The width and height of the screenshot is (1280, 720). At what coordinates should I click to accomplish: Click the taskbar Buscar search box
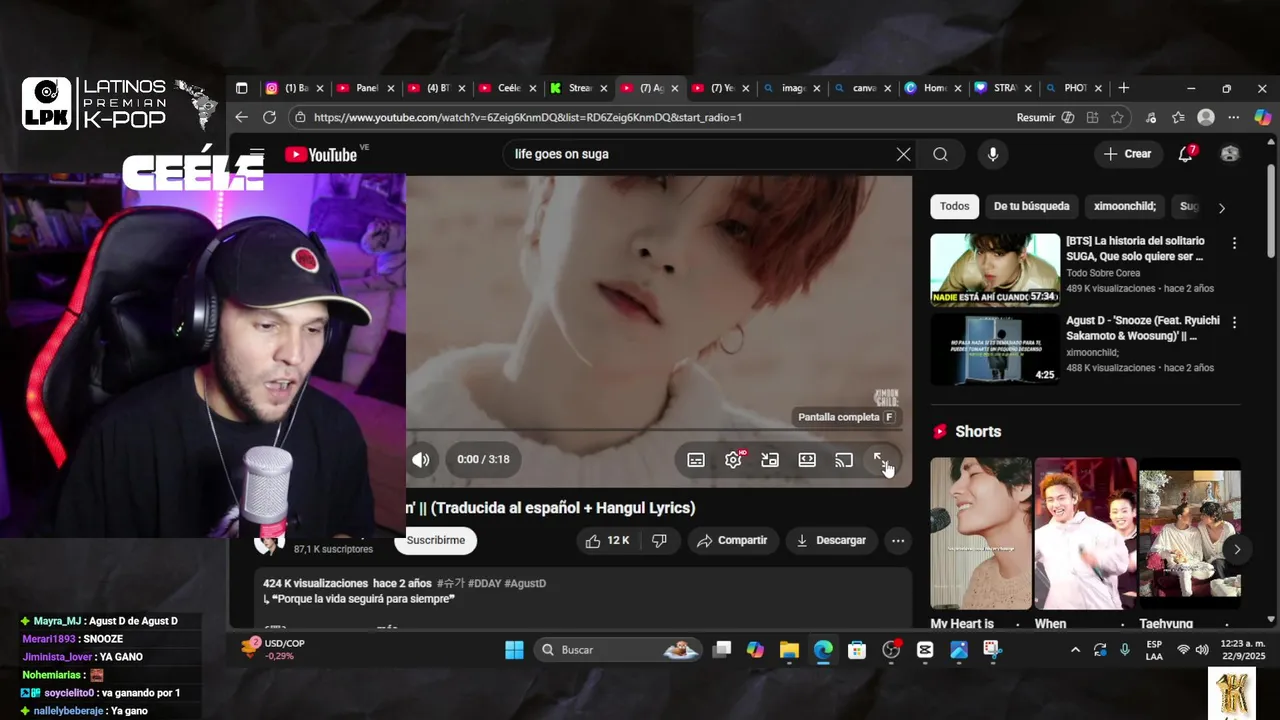tap(619, 650)
